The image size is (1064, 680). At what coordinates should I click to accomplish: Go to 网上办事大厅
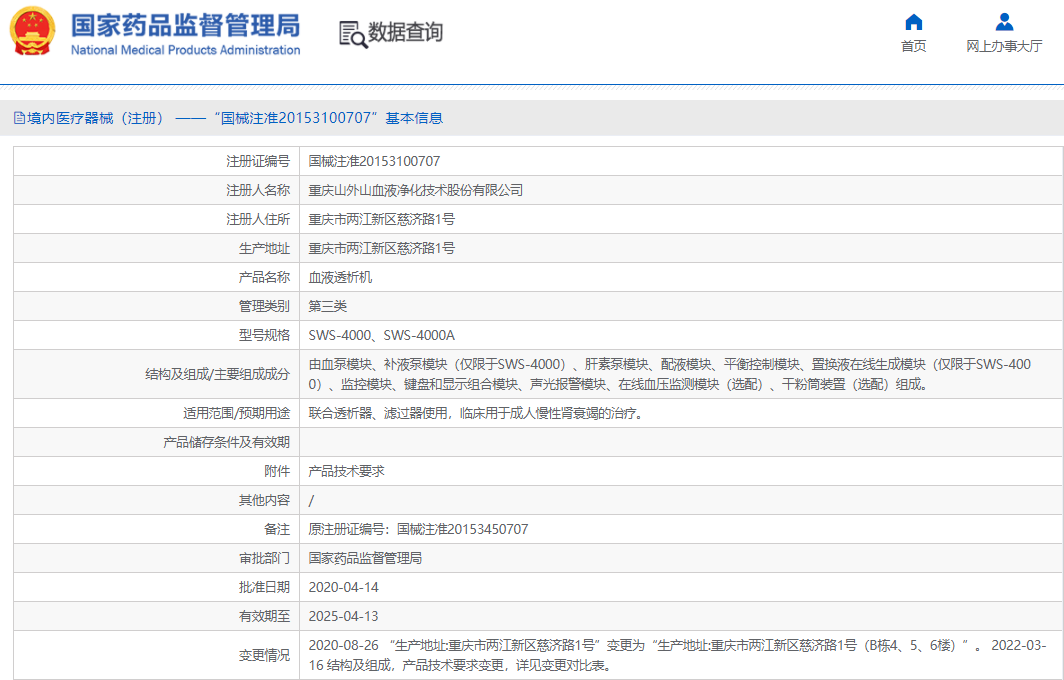(x=1004, y=46)
